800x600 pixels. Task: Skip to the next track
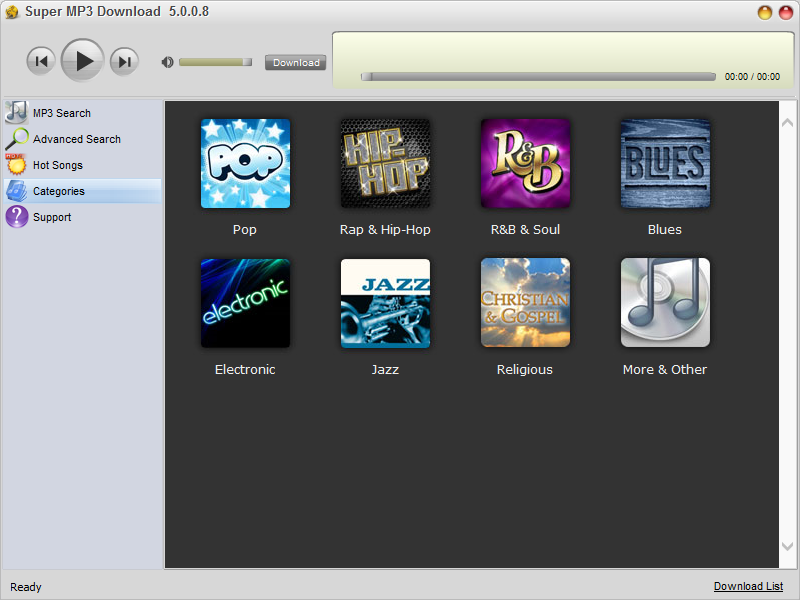(124, 61)
